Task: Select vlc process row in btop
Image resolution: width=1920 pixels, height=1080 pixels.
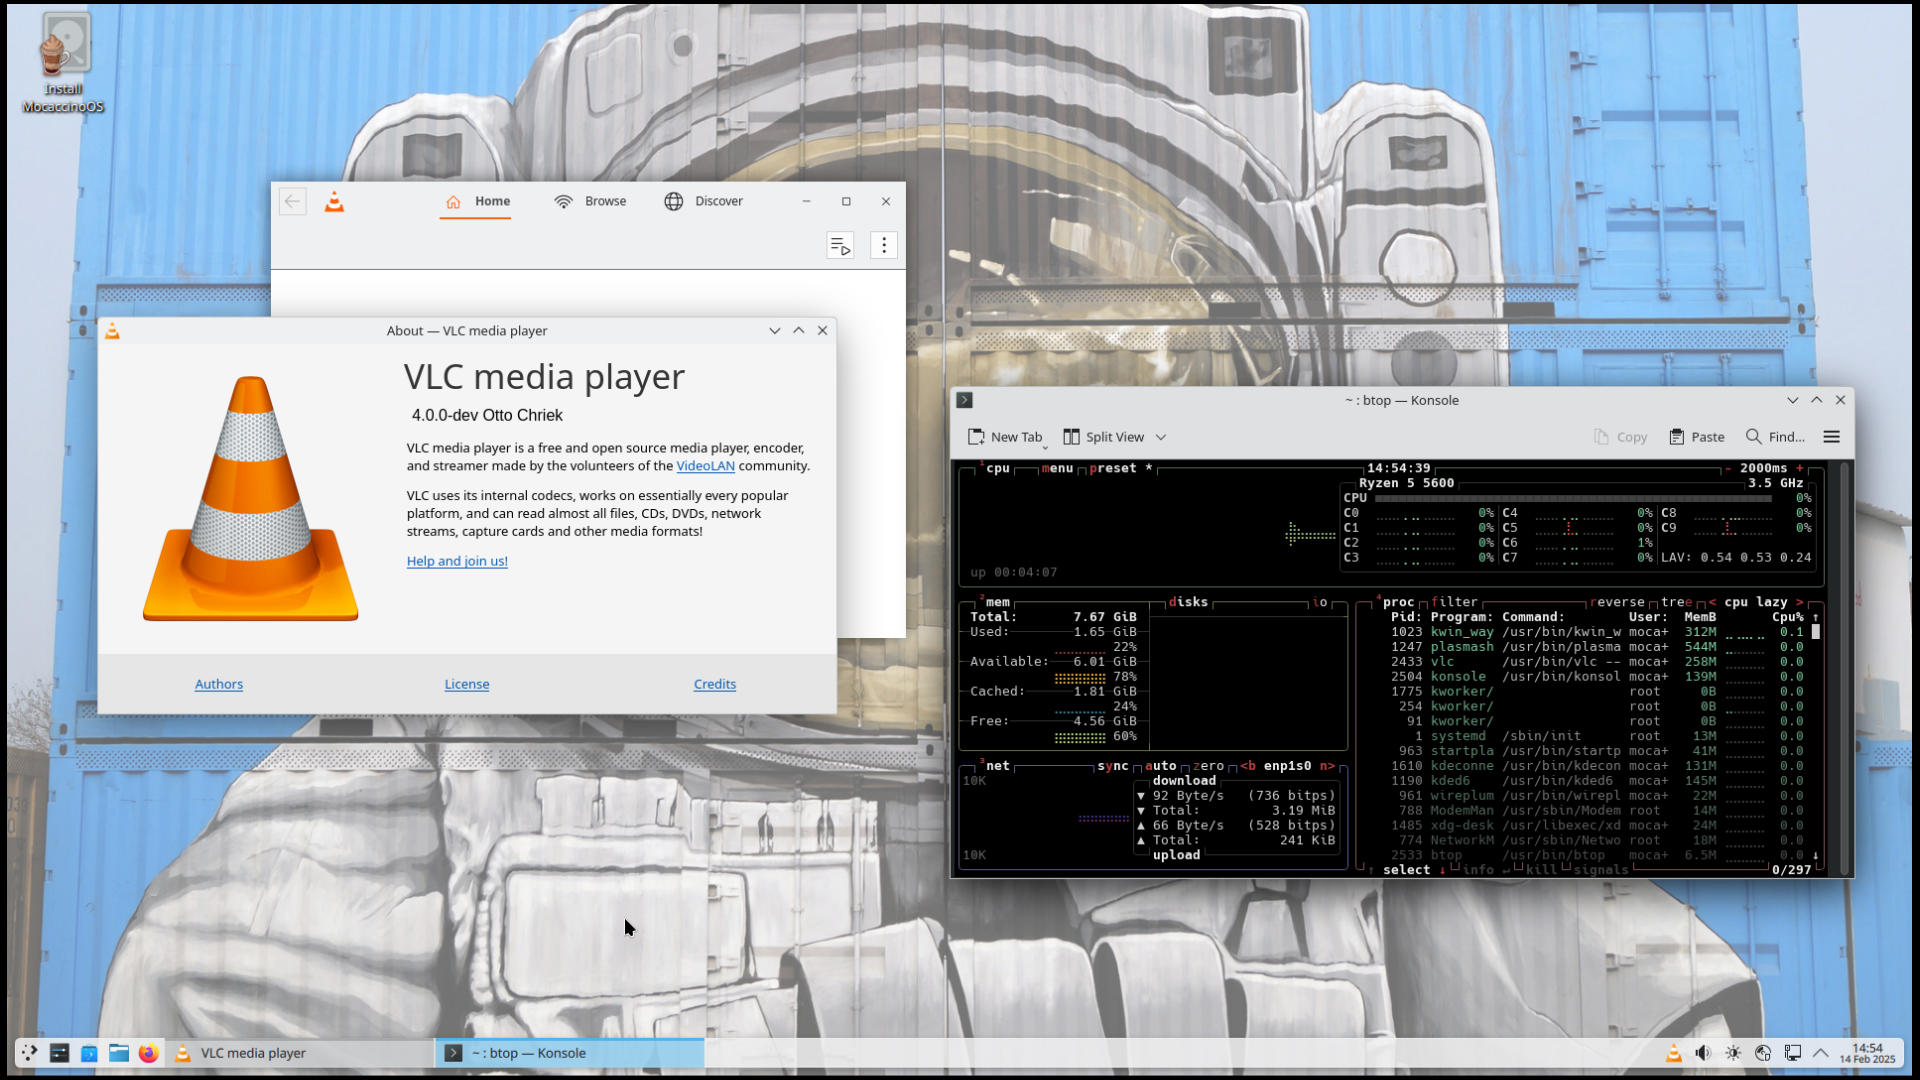Action: (1596, 662)
